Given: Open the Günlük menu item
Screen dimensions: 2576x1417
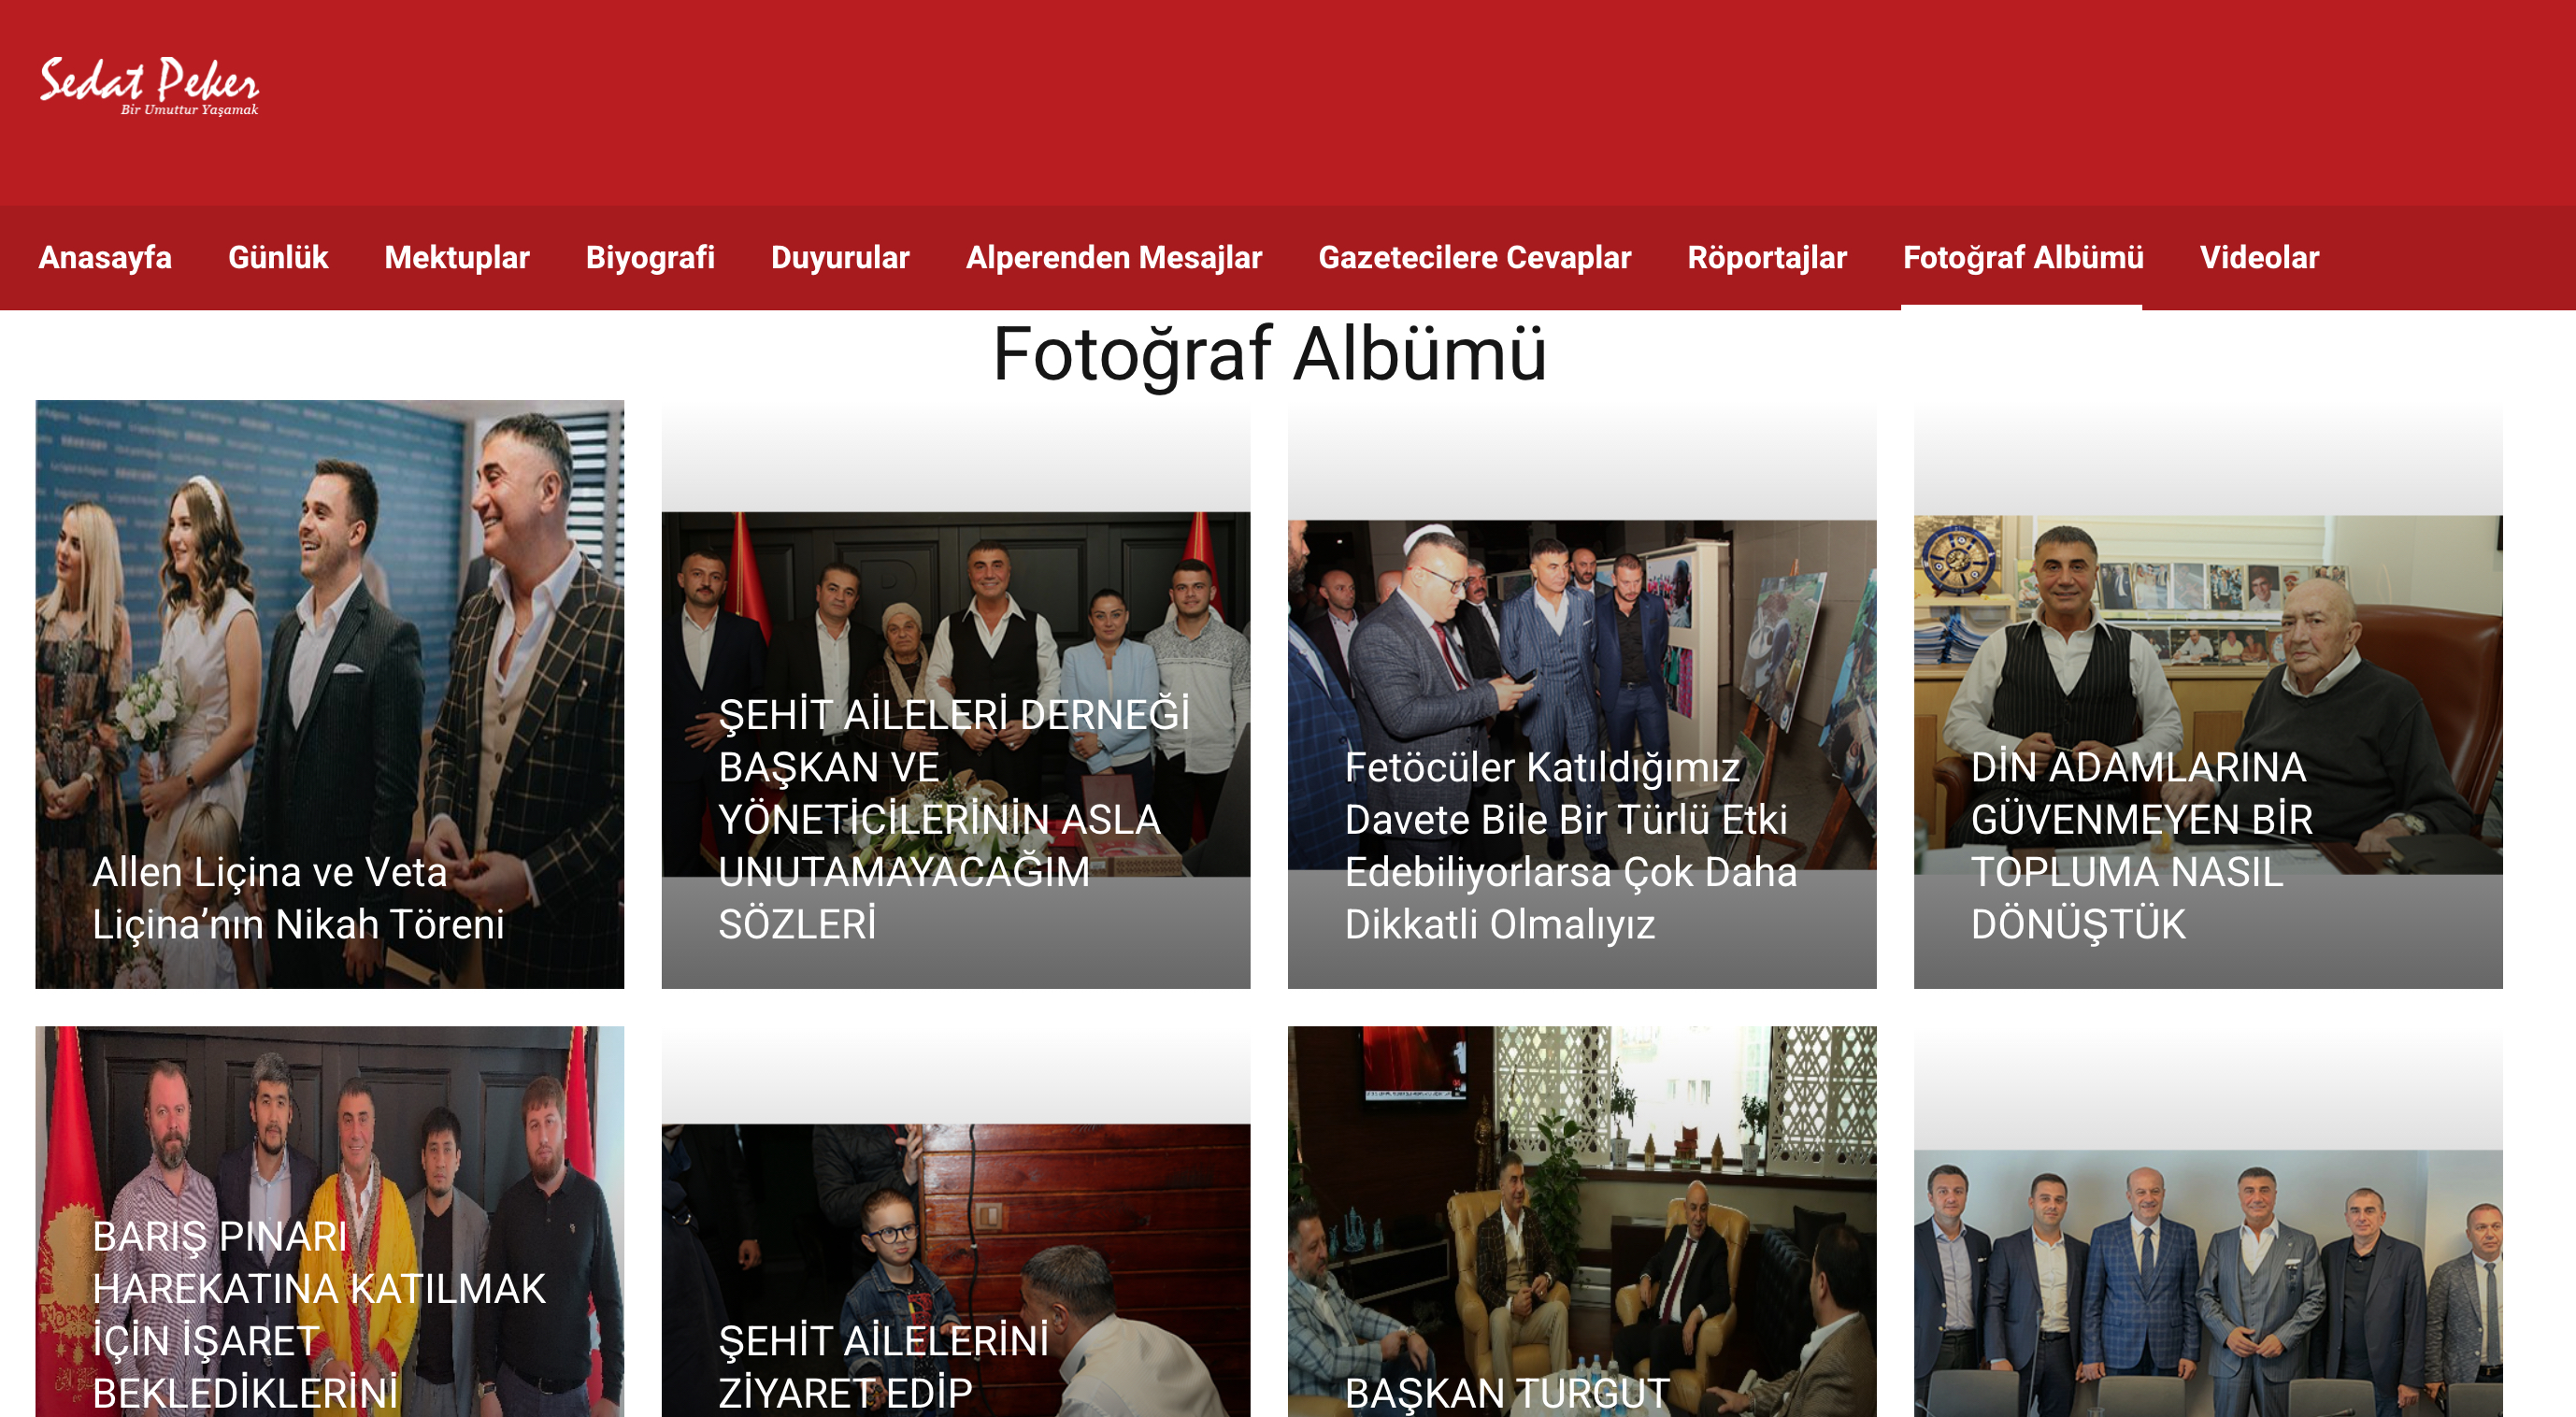Looking at the screenshot, I should pos(277,258).
